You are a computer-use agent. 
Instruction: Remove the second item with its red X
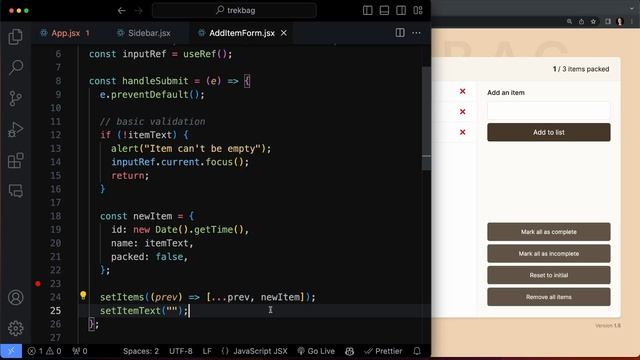click(462, 111)
